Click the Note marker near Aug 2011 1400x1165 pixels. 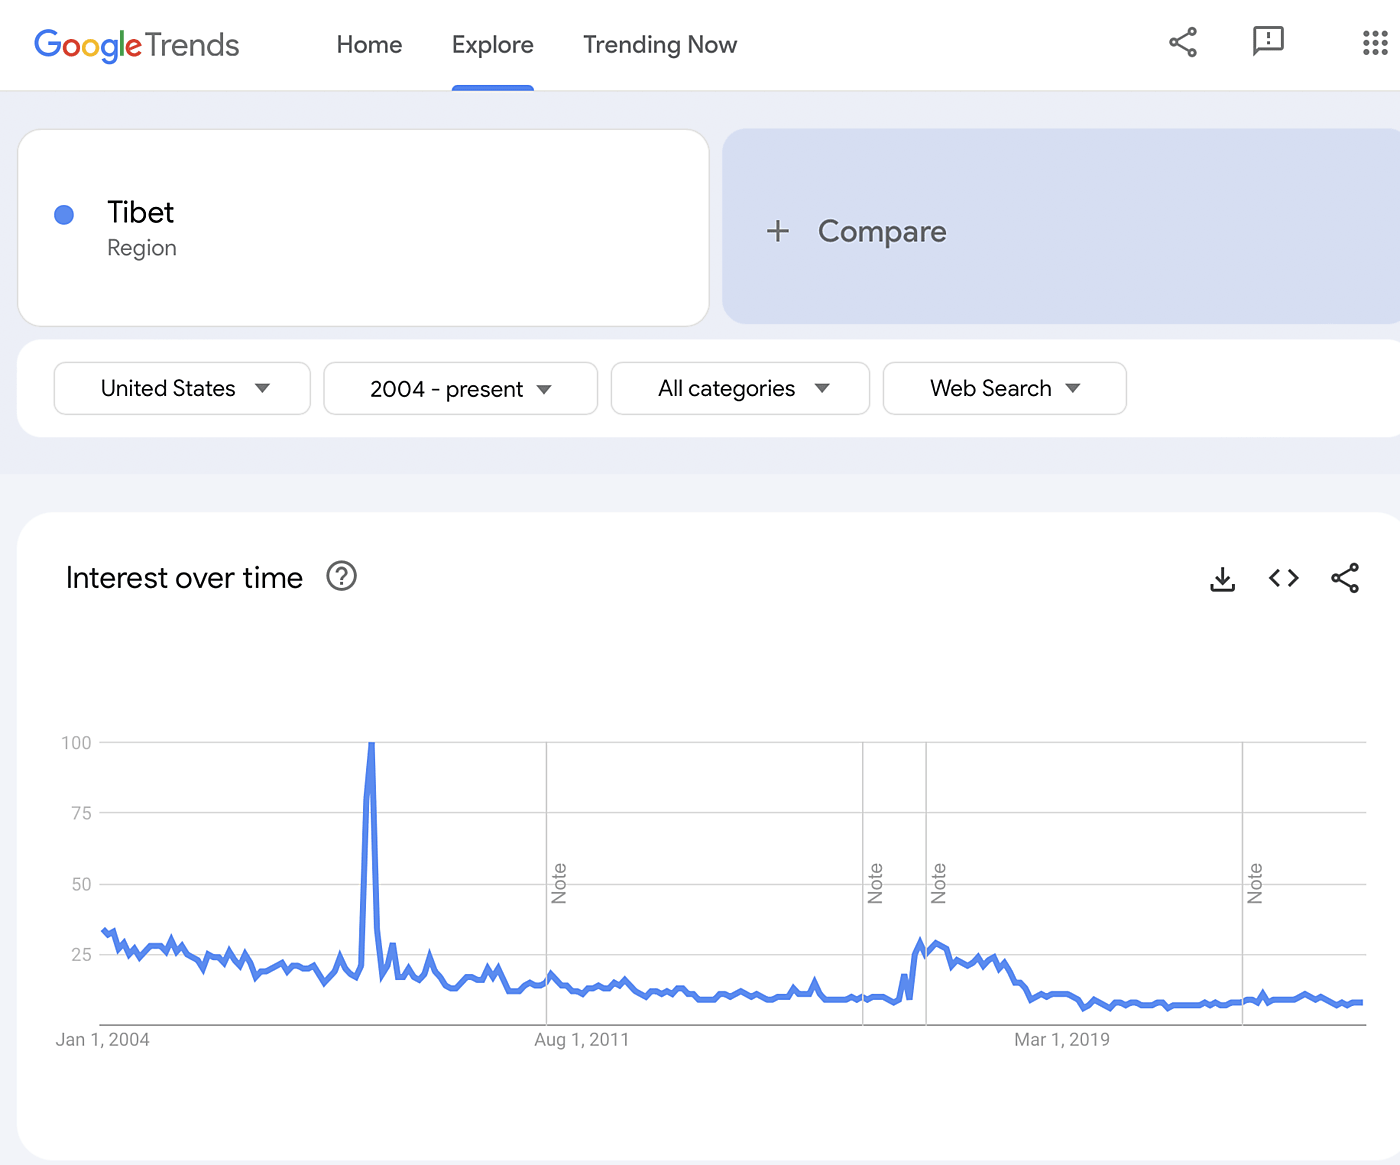(x=559, y=883)
